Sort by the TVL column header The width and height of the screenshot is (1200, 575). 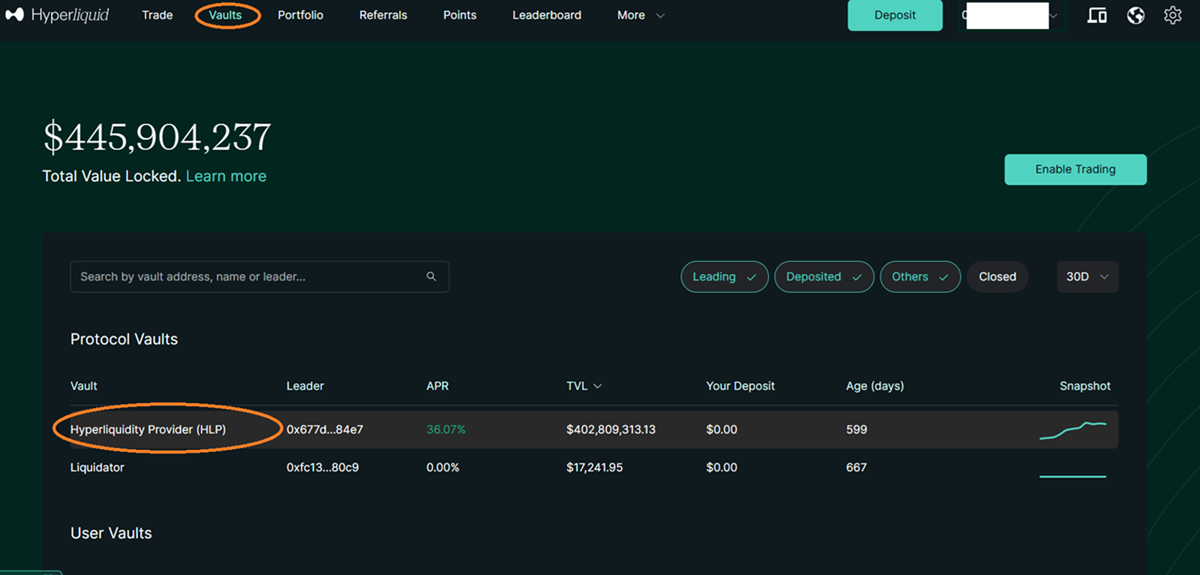(x=584, y=386)
